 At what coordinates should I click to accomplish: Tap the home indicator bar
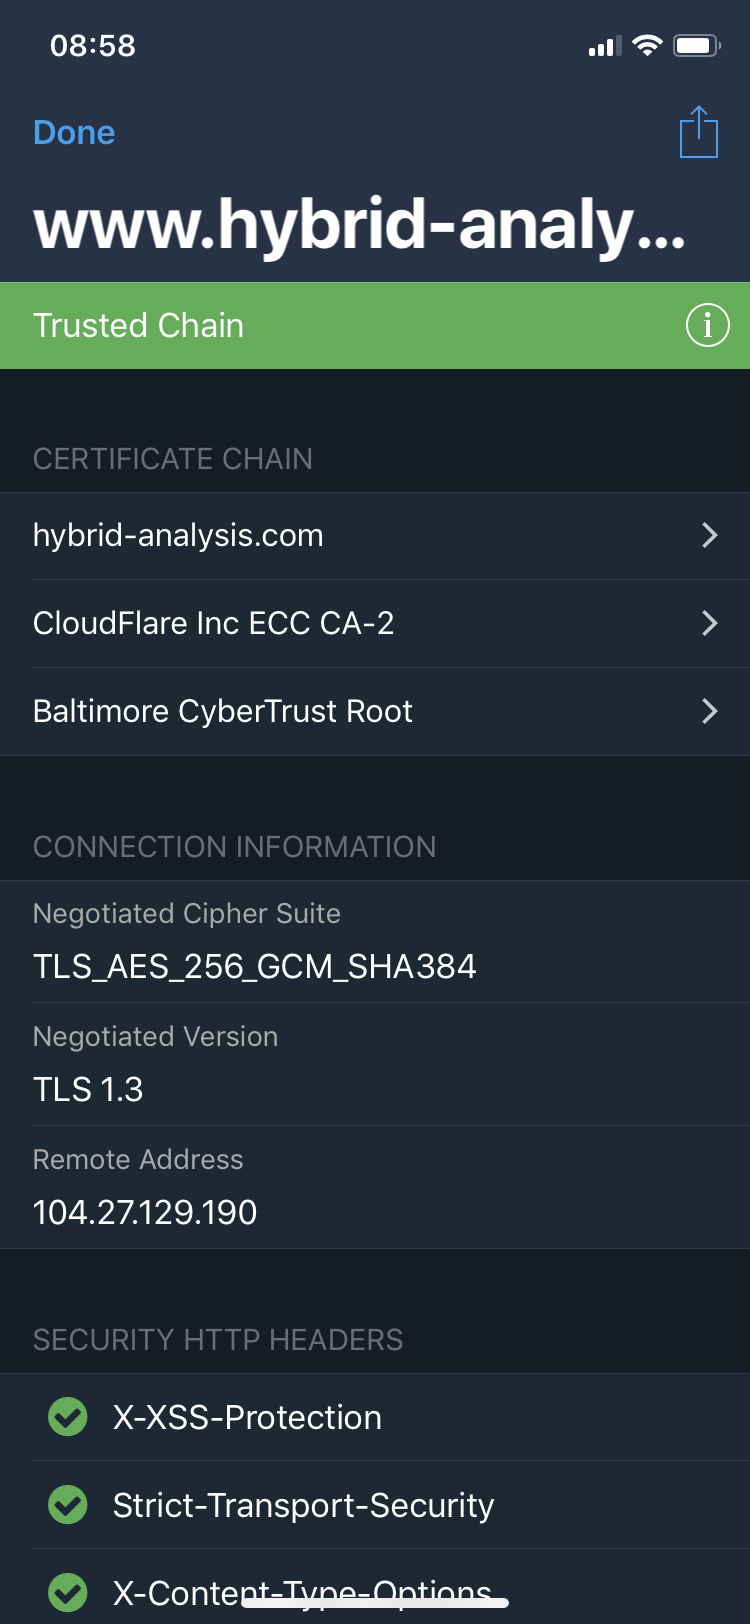tap(375, 1602)
